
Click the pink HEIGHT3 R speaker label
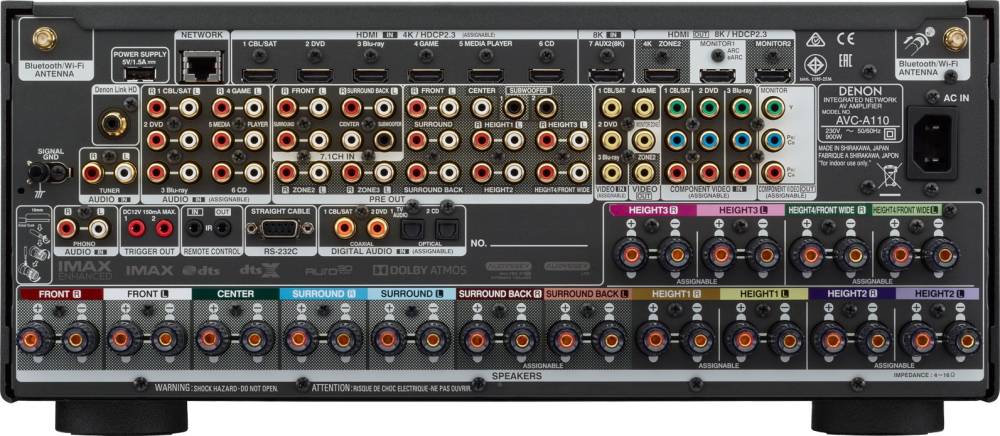[x=653, y=209]
